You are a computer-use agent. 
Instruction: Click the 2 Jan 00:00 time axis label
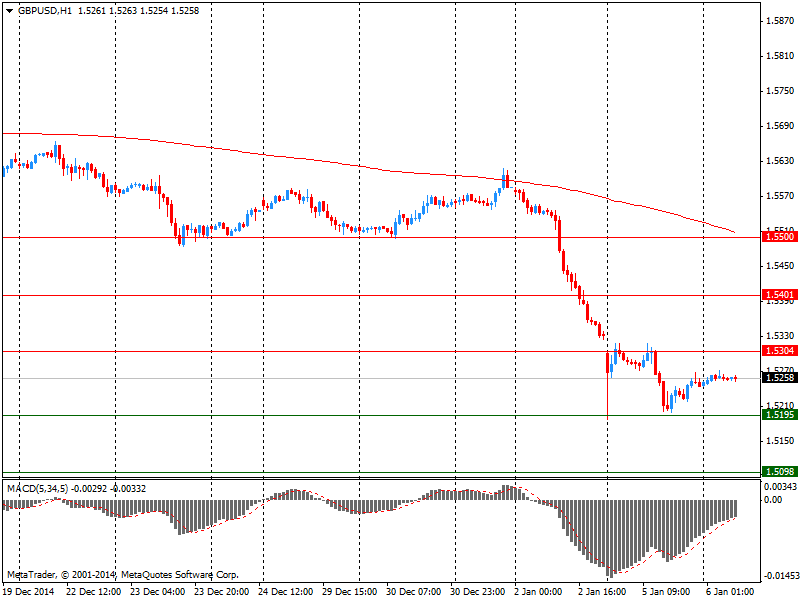pyautogui.click(x=539, y=592)
